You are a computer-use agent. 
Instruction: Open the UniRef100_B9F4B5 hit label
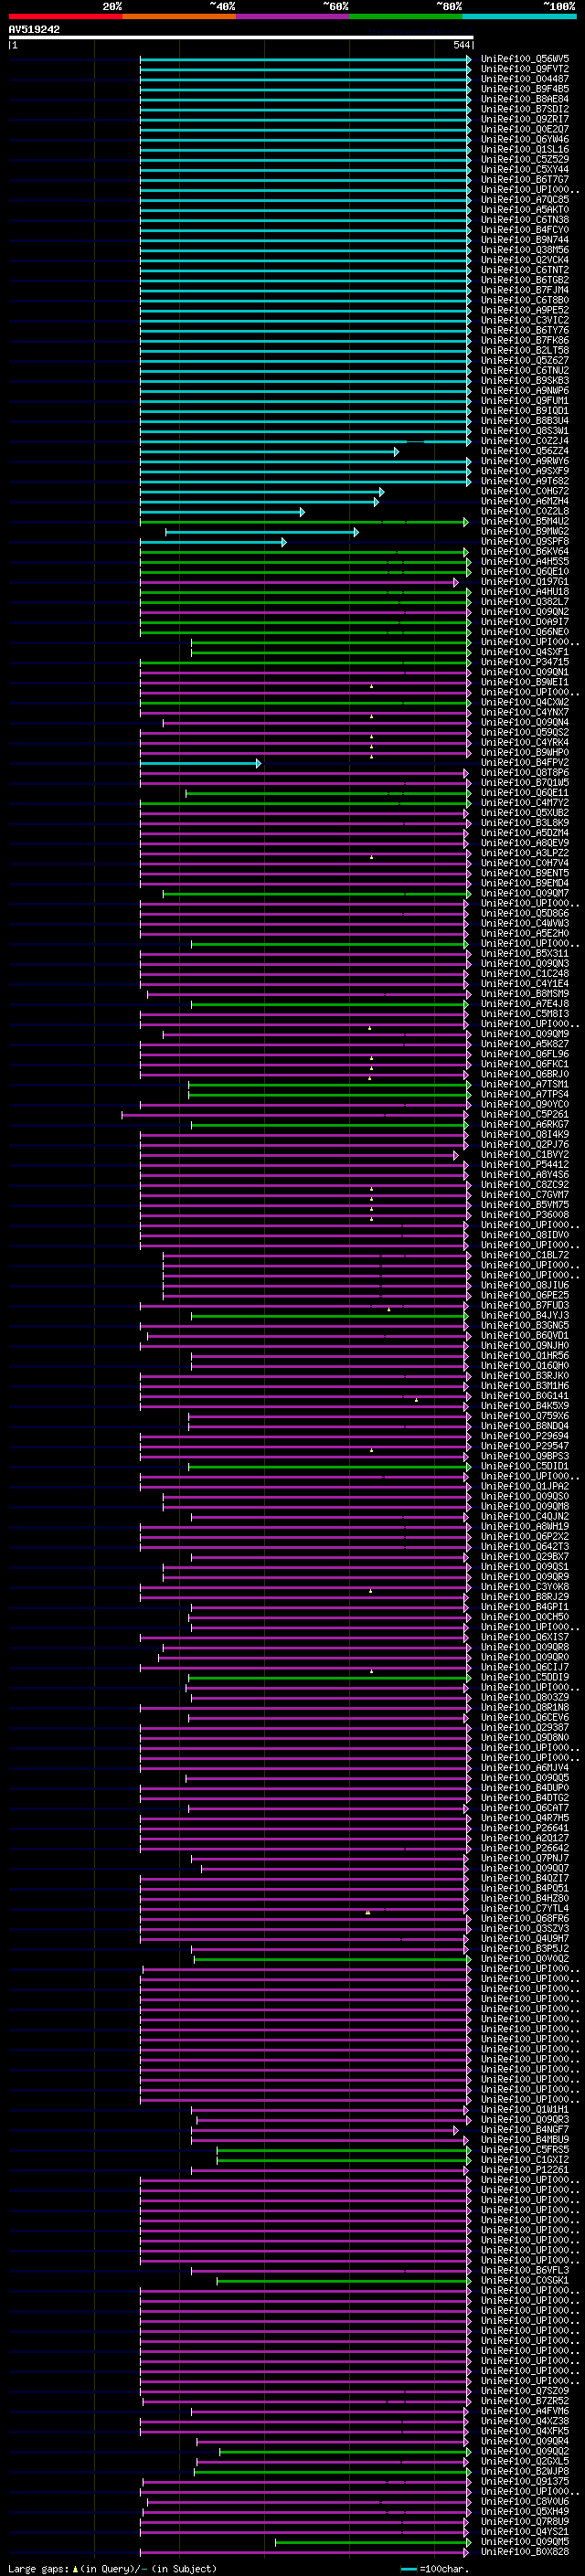pyautogui.click(x=525, y=89)
